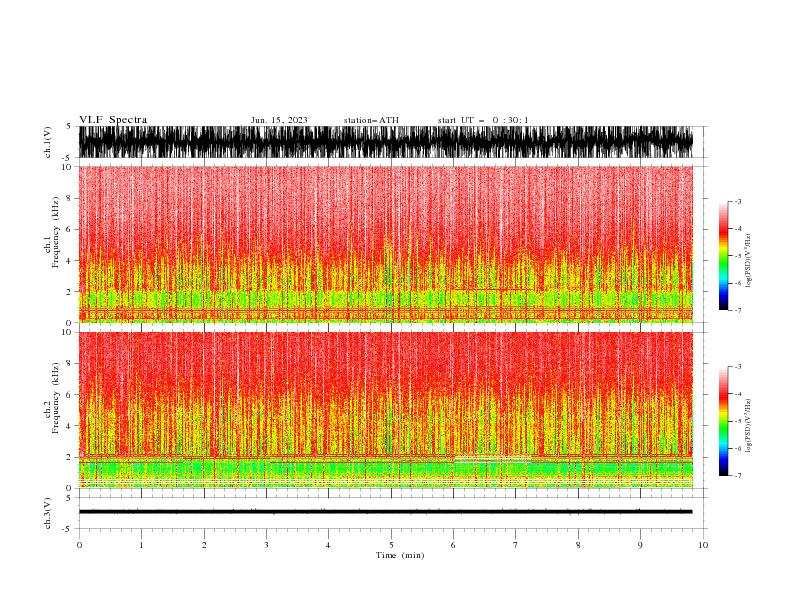Click the time axis tick label 7
Image resolution: width=792 pixels, height=612 pixels.
516,545
